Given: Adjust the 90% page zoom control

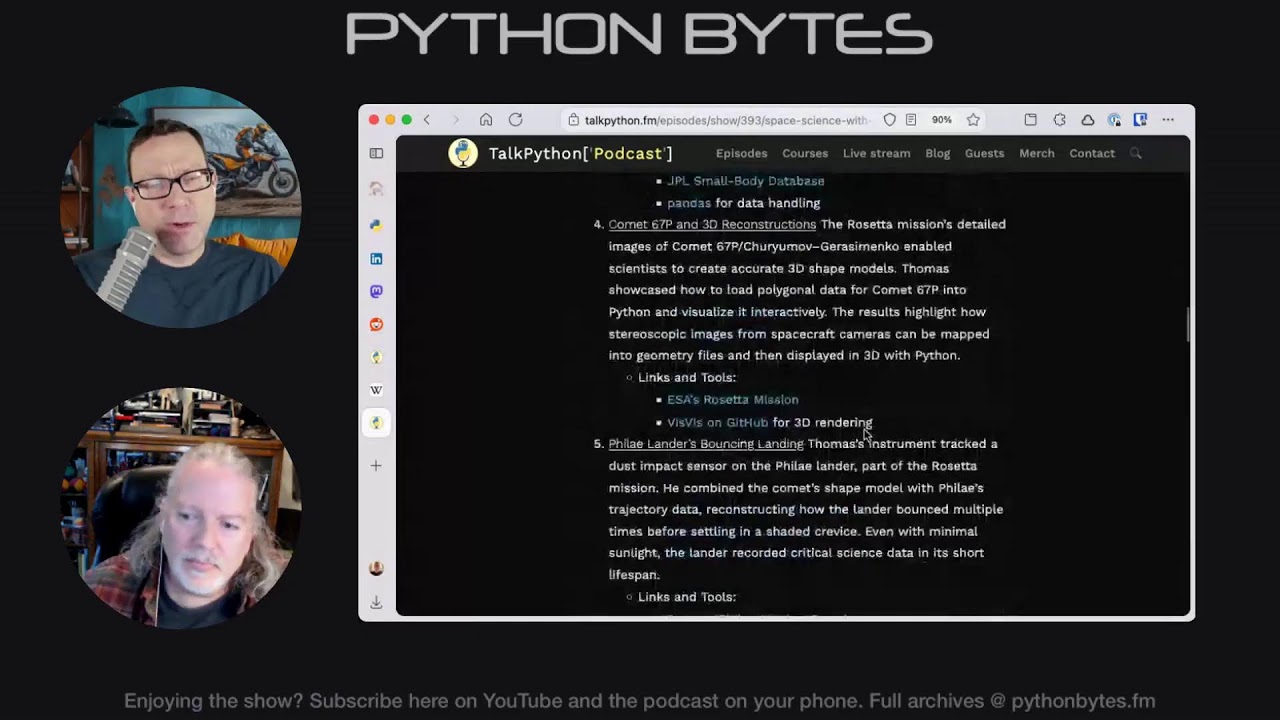Looking at the screenshot, I should [x=941, y=119].
